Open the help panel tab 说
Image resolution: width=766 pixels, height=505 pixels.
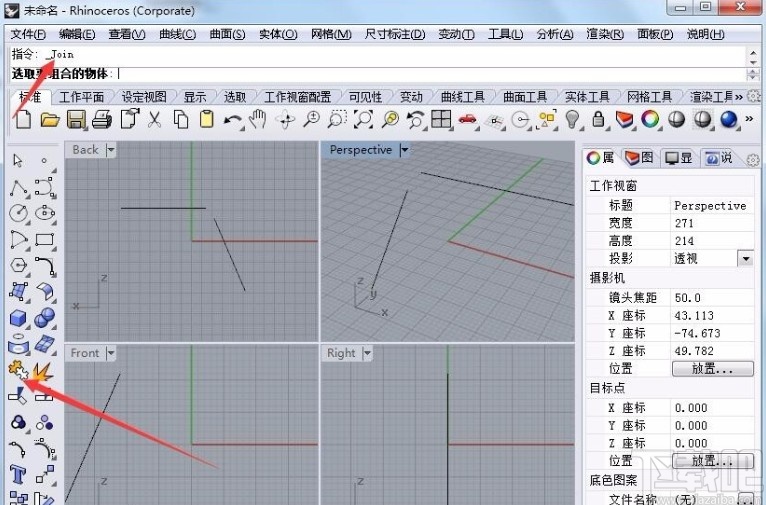pos(719,158)
